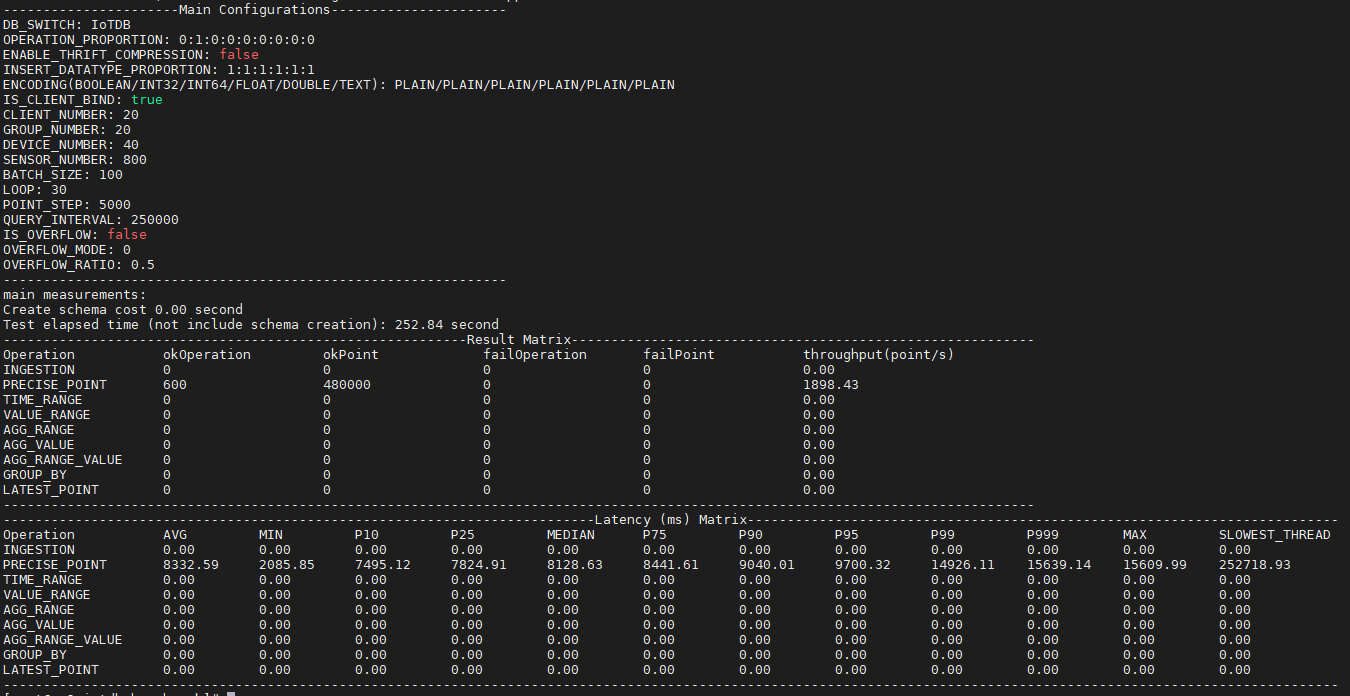Image resolution: width=1350 pixels, height=696 pixels.
Task: Select the 'POINT_STEP: 5000' line
Action: click(67, 205)
